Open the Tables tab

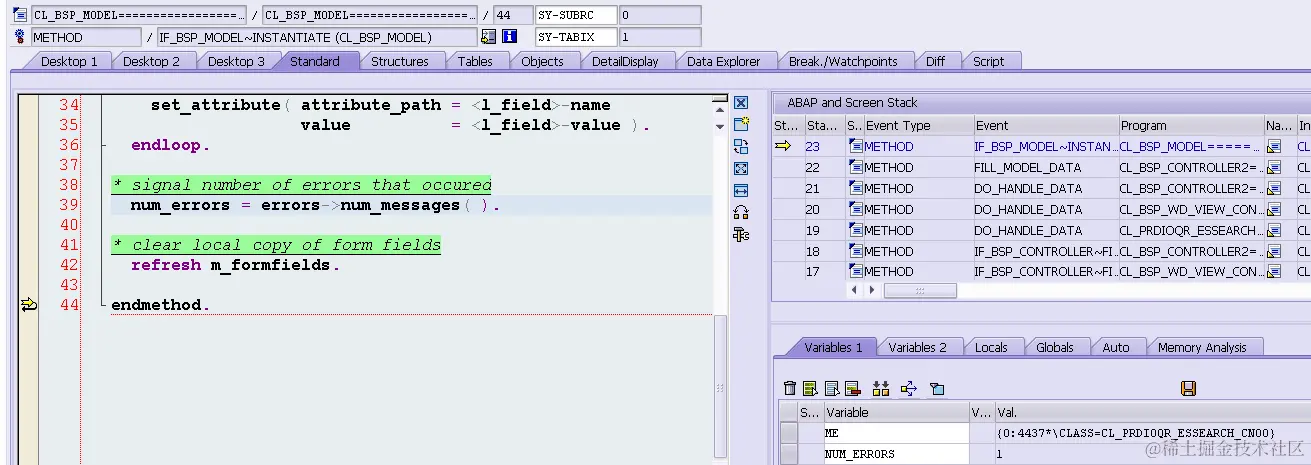[x=475, y=61]
